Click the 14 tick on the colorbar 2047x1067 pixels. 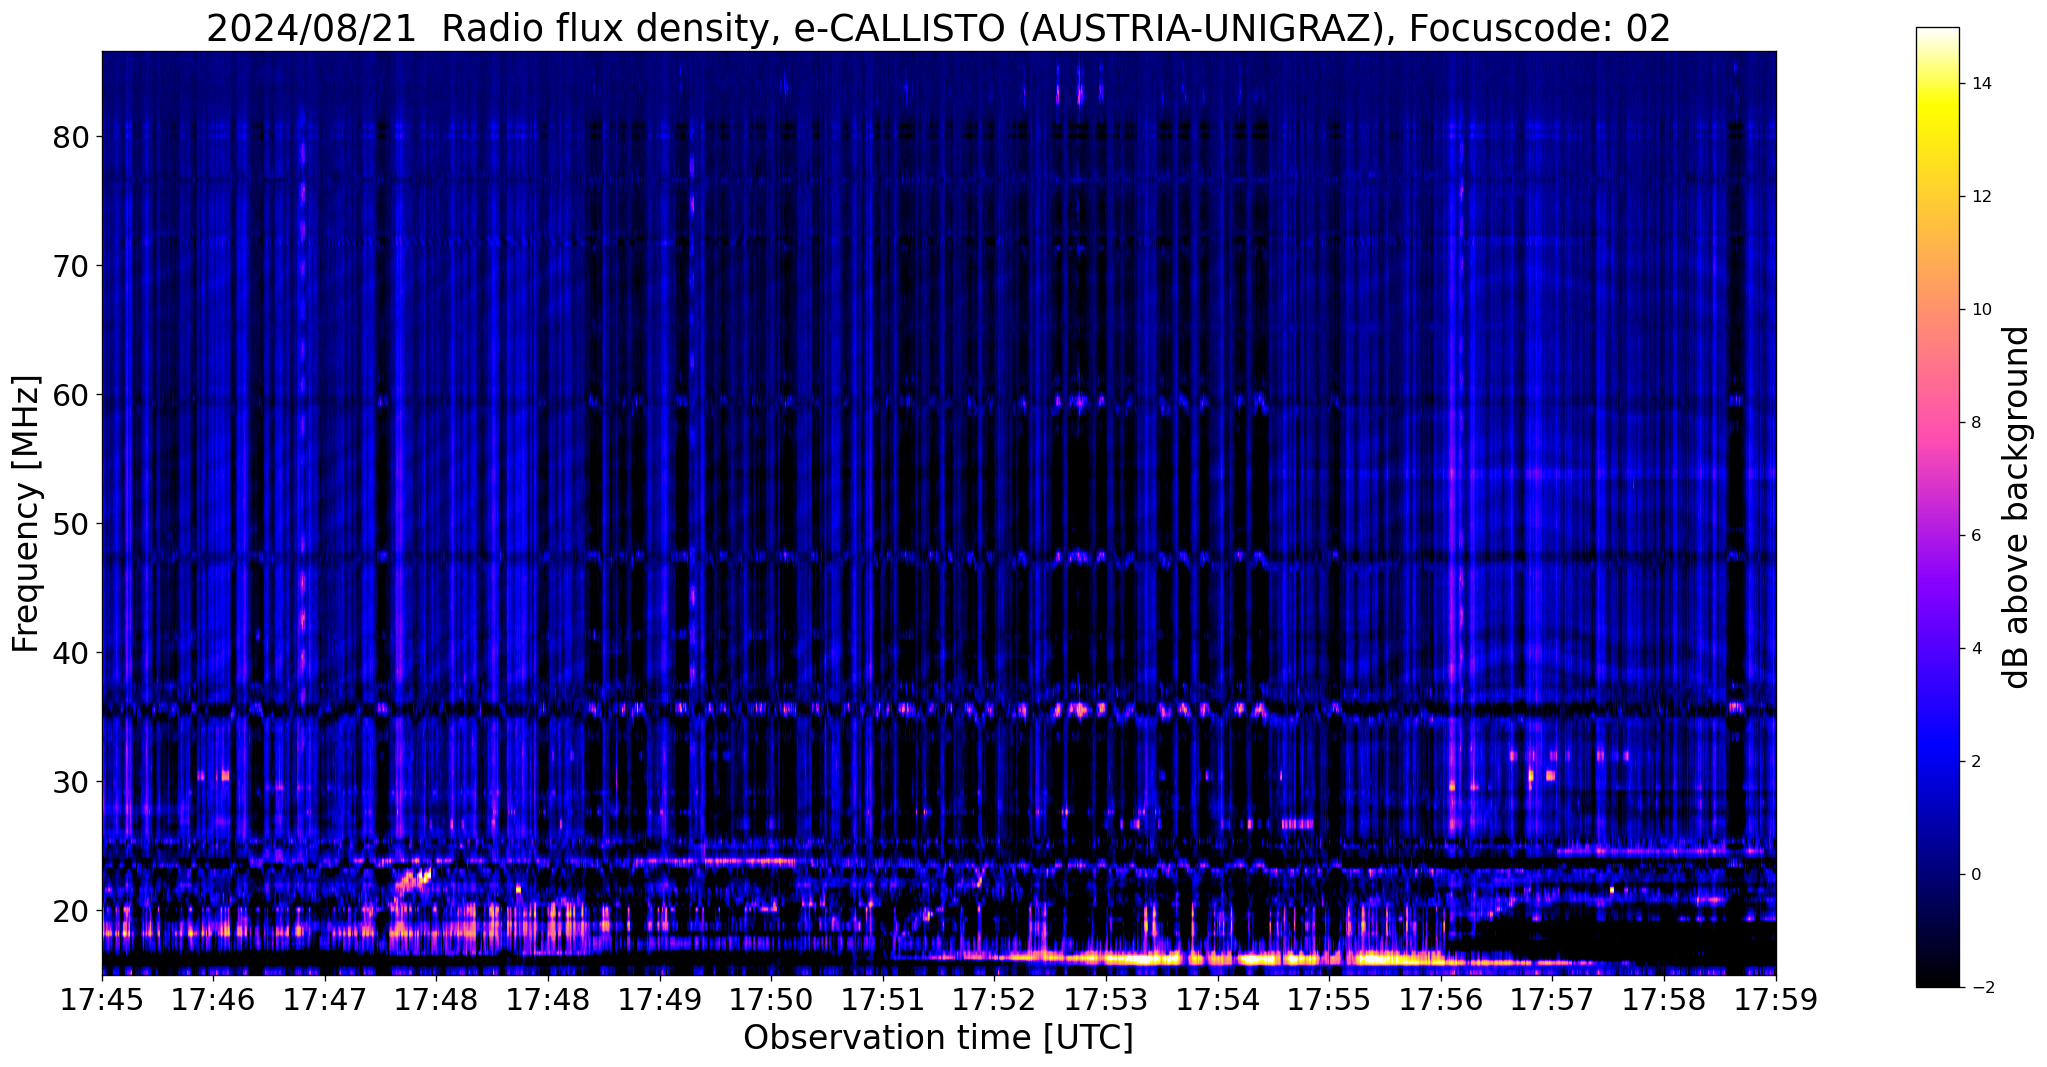pyautogui.click(x=1980, y=84)
